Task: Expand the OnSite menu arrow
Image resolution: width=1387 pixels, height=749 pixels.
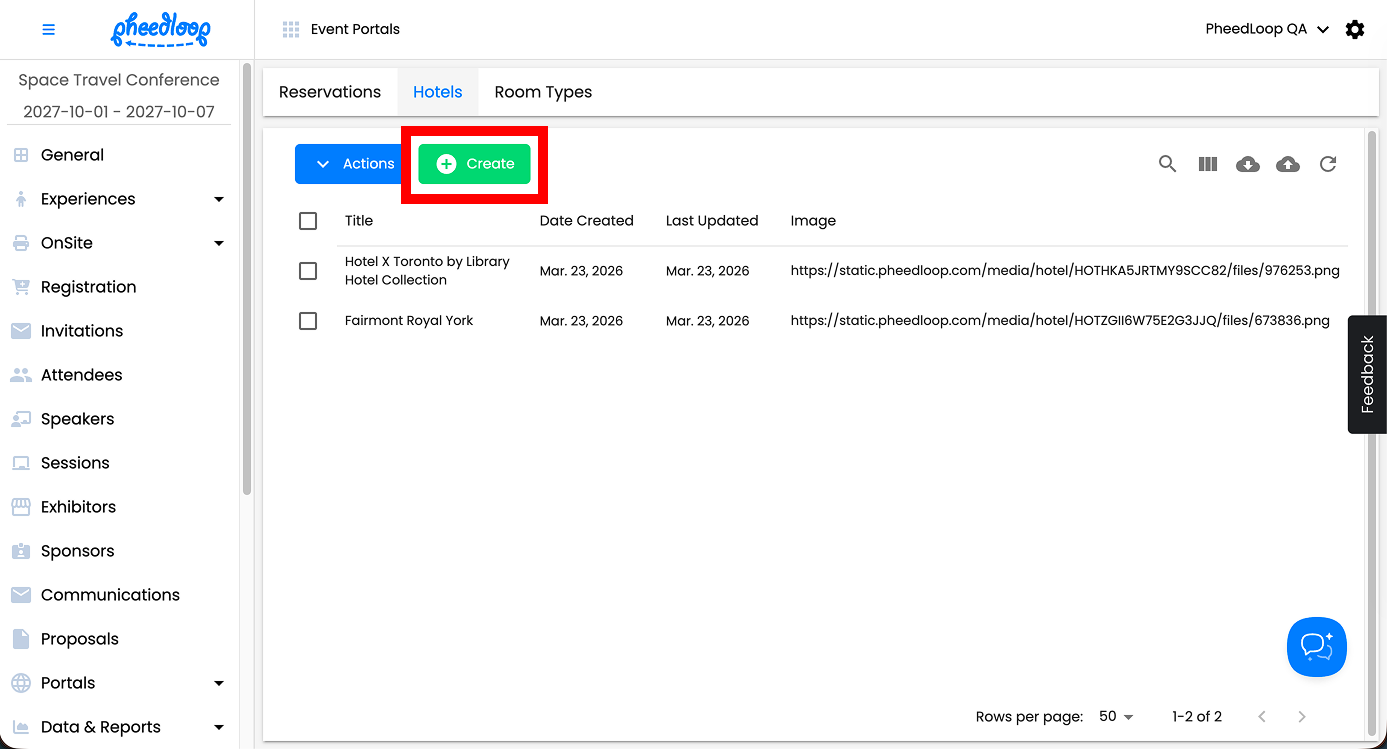Action: (x=219, y=243)
